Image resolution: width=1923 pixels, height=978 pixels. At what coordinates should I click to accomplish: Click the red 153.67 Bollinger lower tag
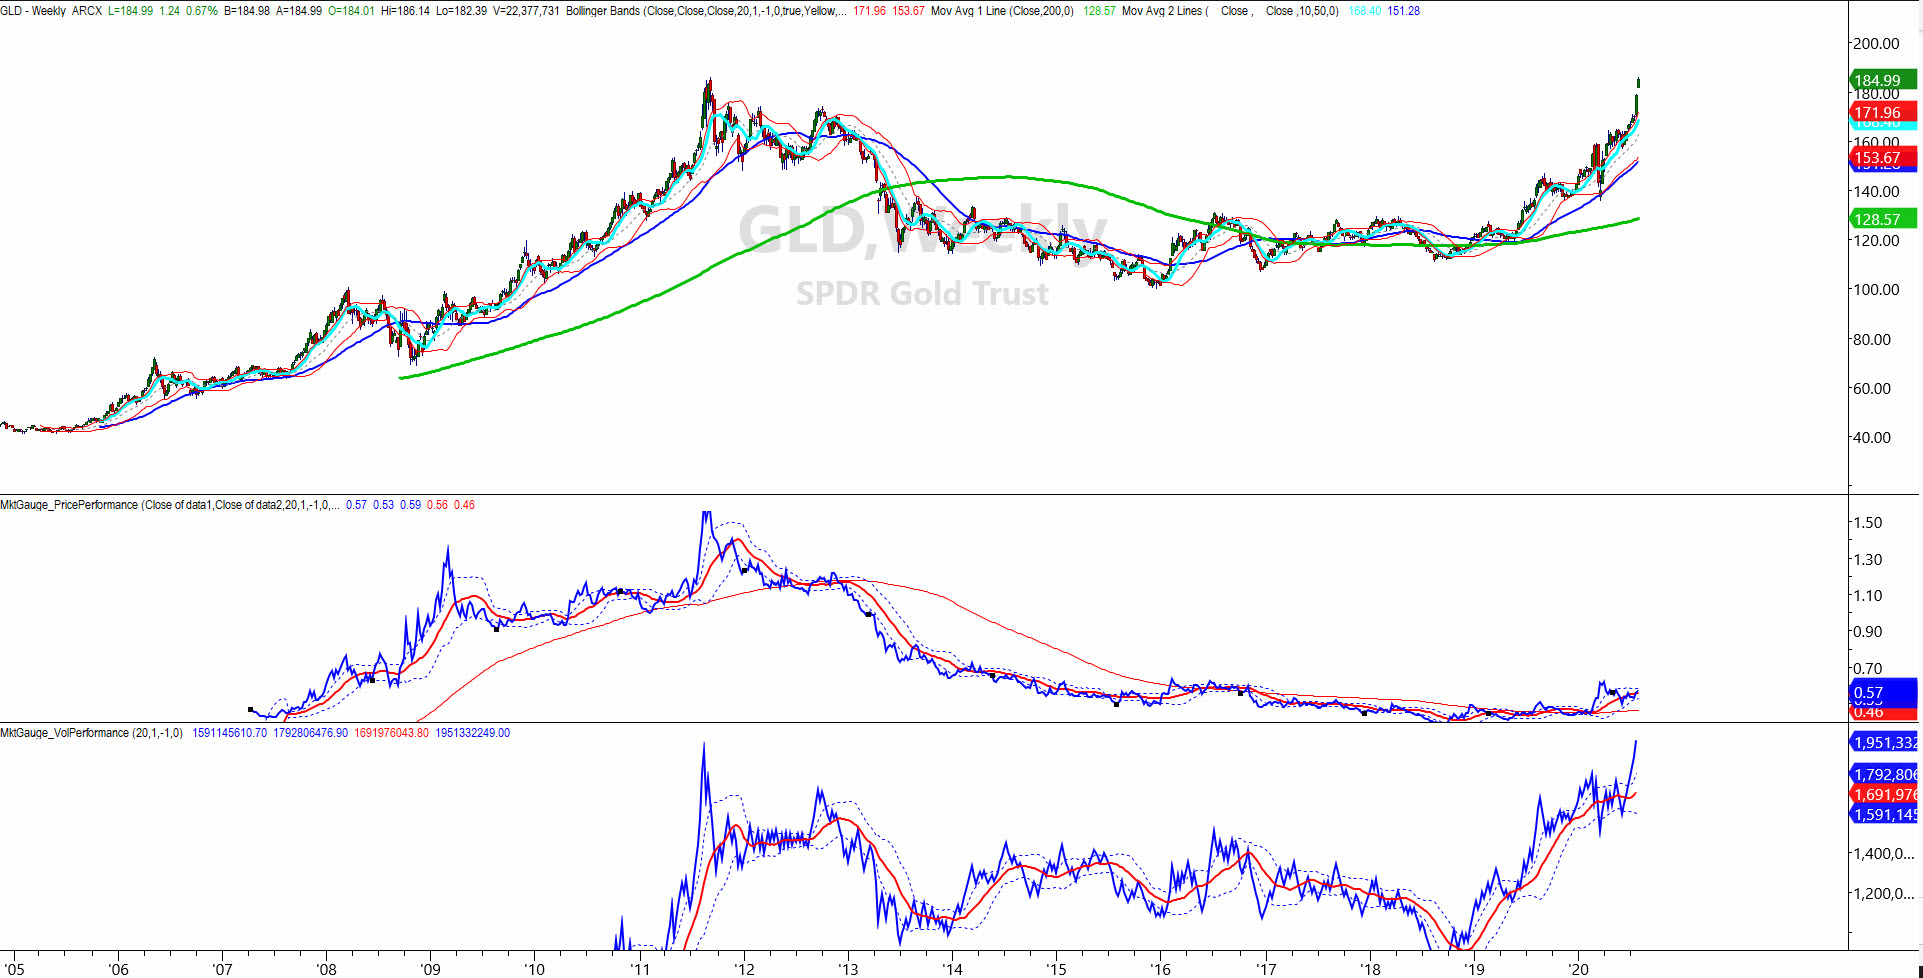(x=1882, y=158)
